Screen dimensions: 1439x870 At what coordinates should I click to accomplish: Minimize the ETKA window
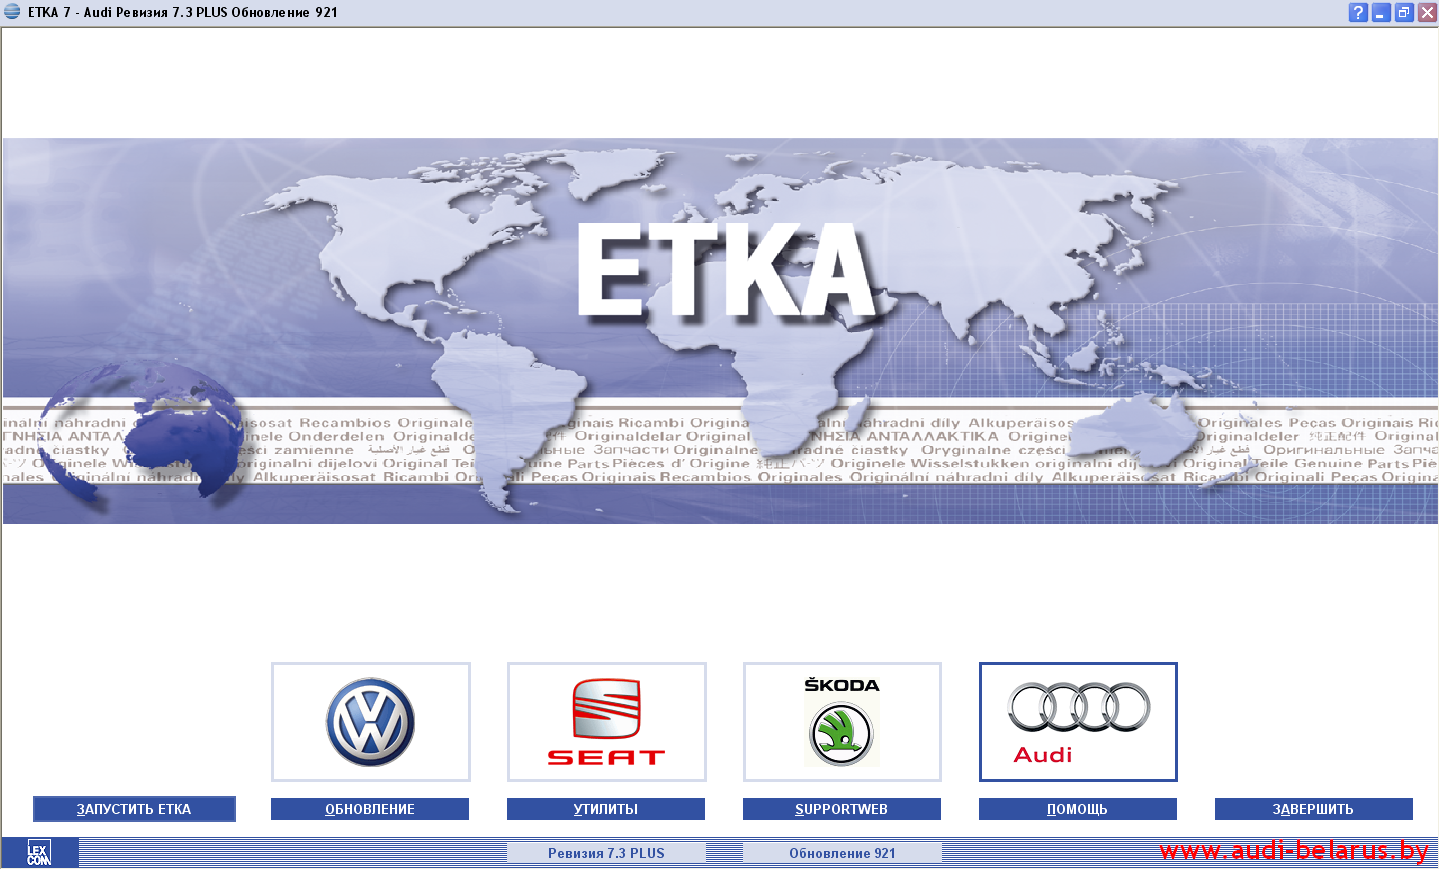[1381, 12]
